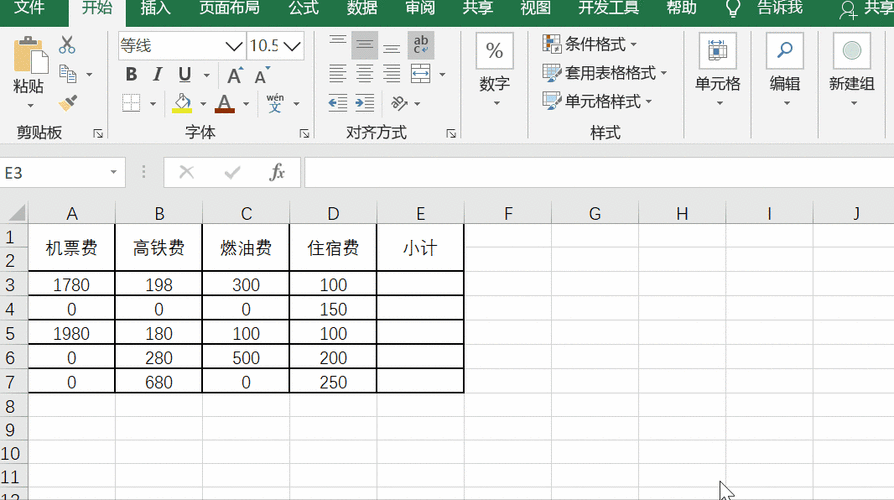Open the 单元格 cells icon

[x=717, y=51]
